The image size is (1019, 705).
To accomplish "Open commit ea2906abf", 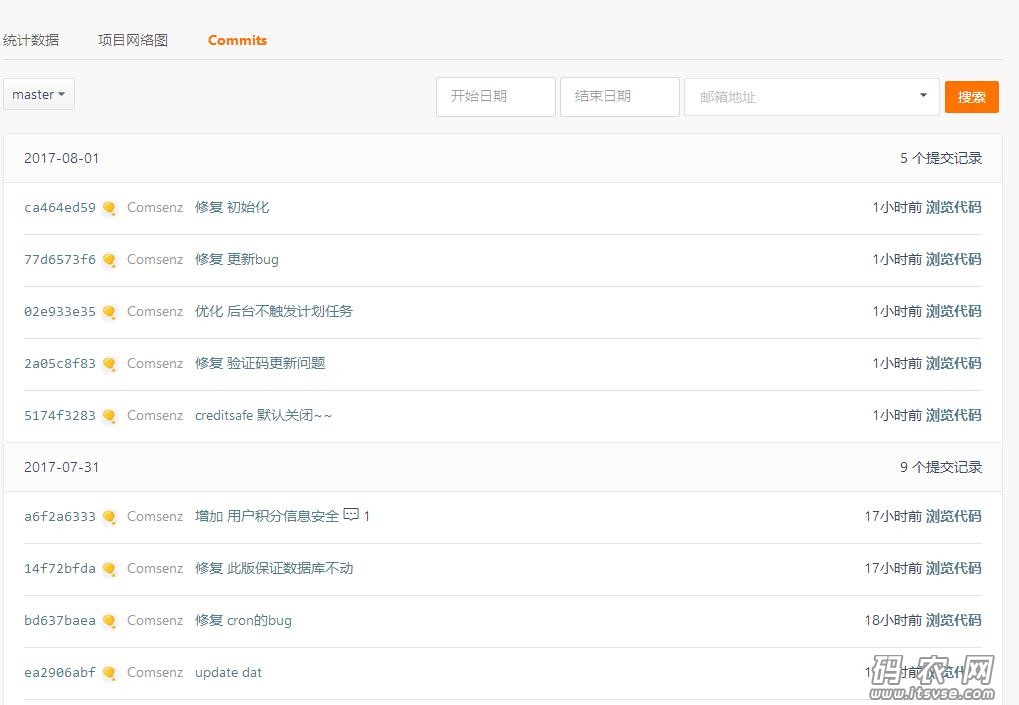I will [60, 673].
